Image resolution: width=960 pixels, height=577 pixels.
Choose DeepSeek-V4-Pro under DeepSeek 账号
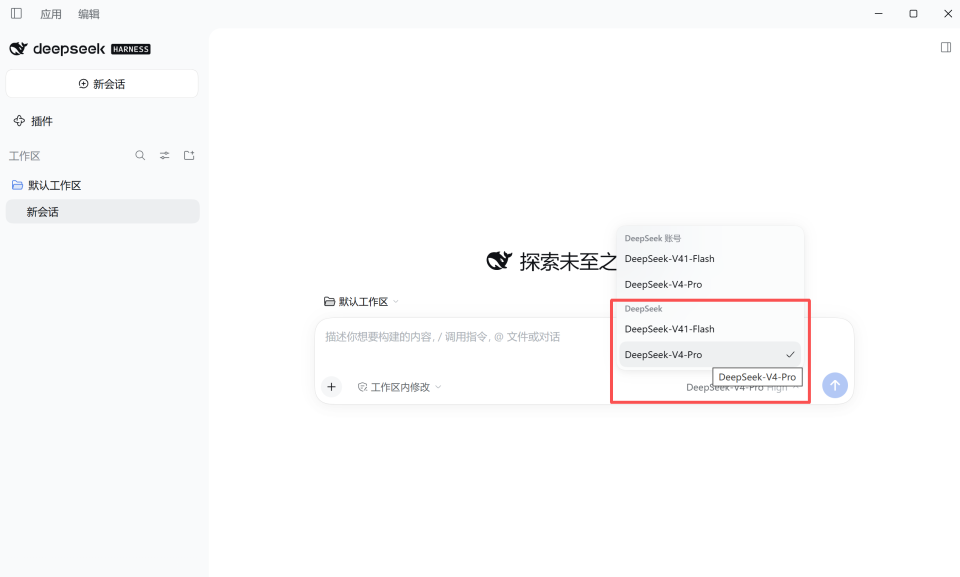(x=710, y=284)
